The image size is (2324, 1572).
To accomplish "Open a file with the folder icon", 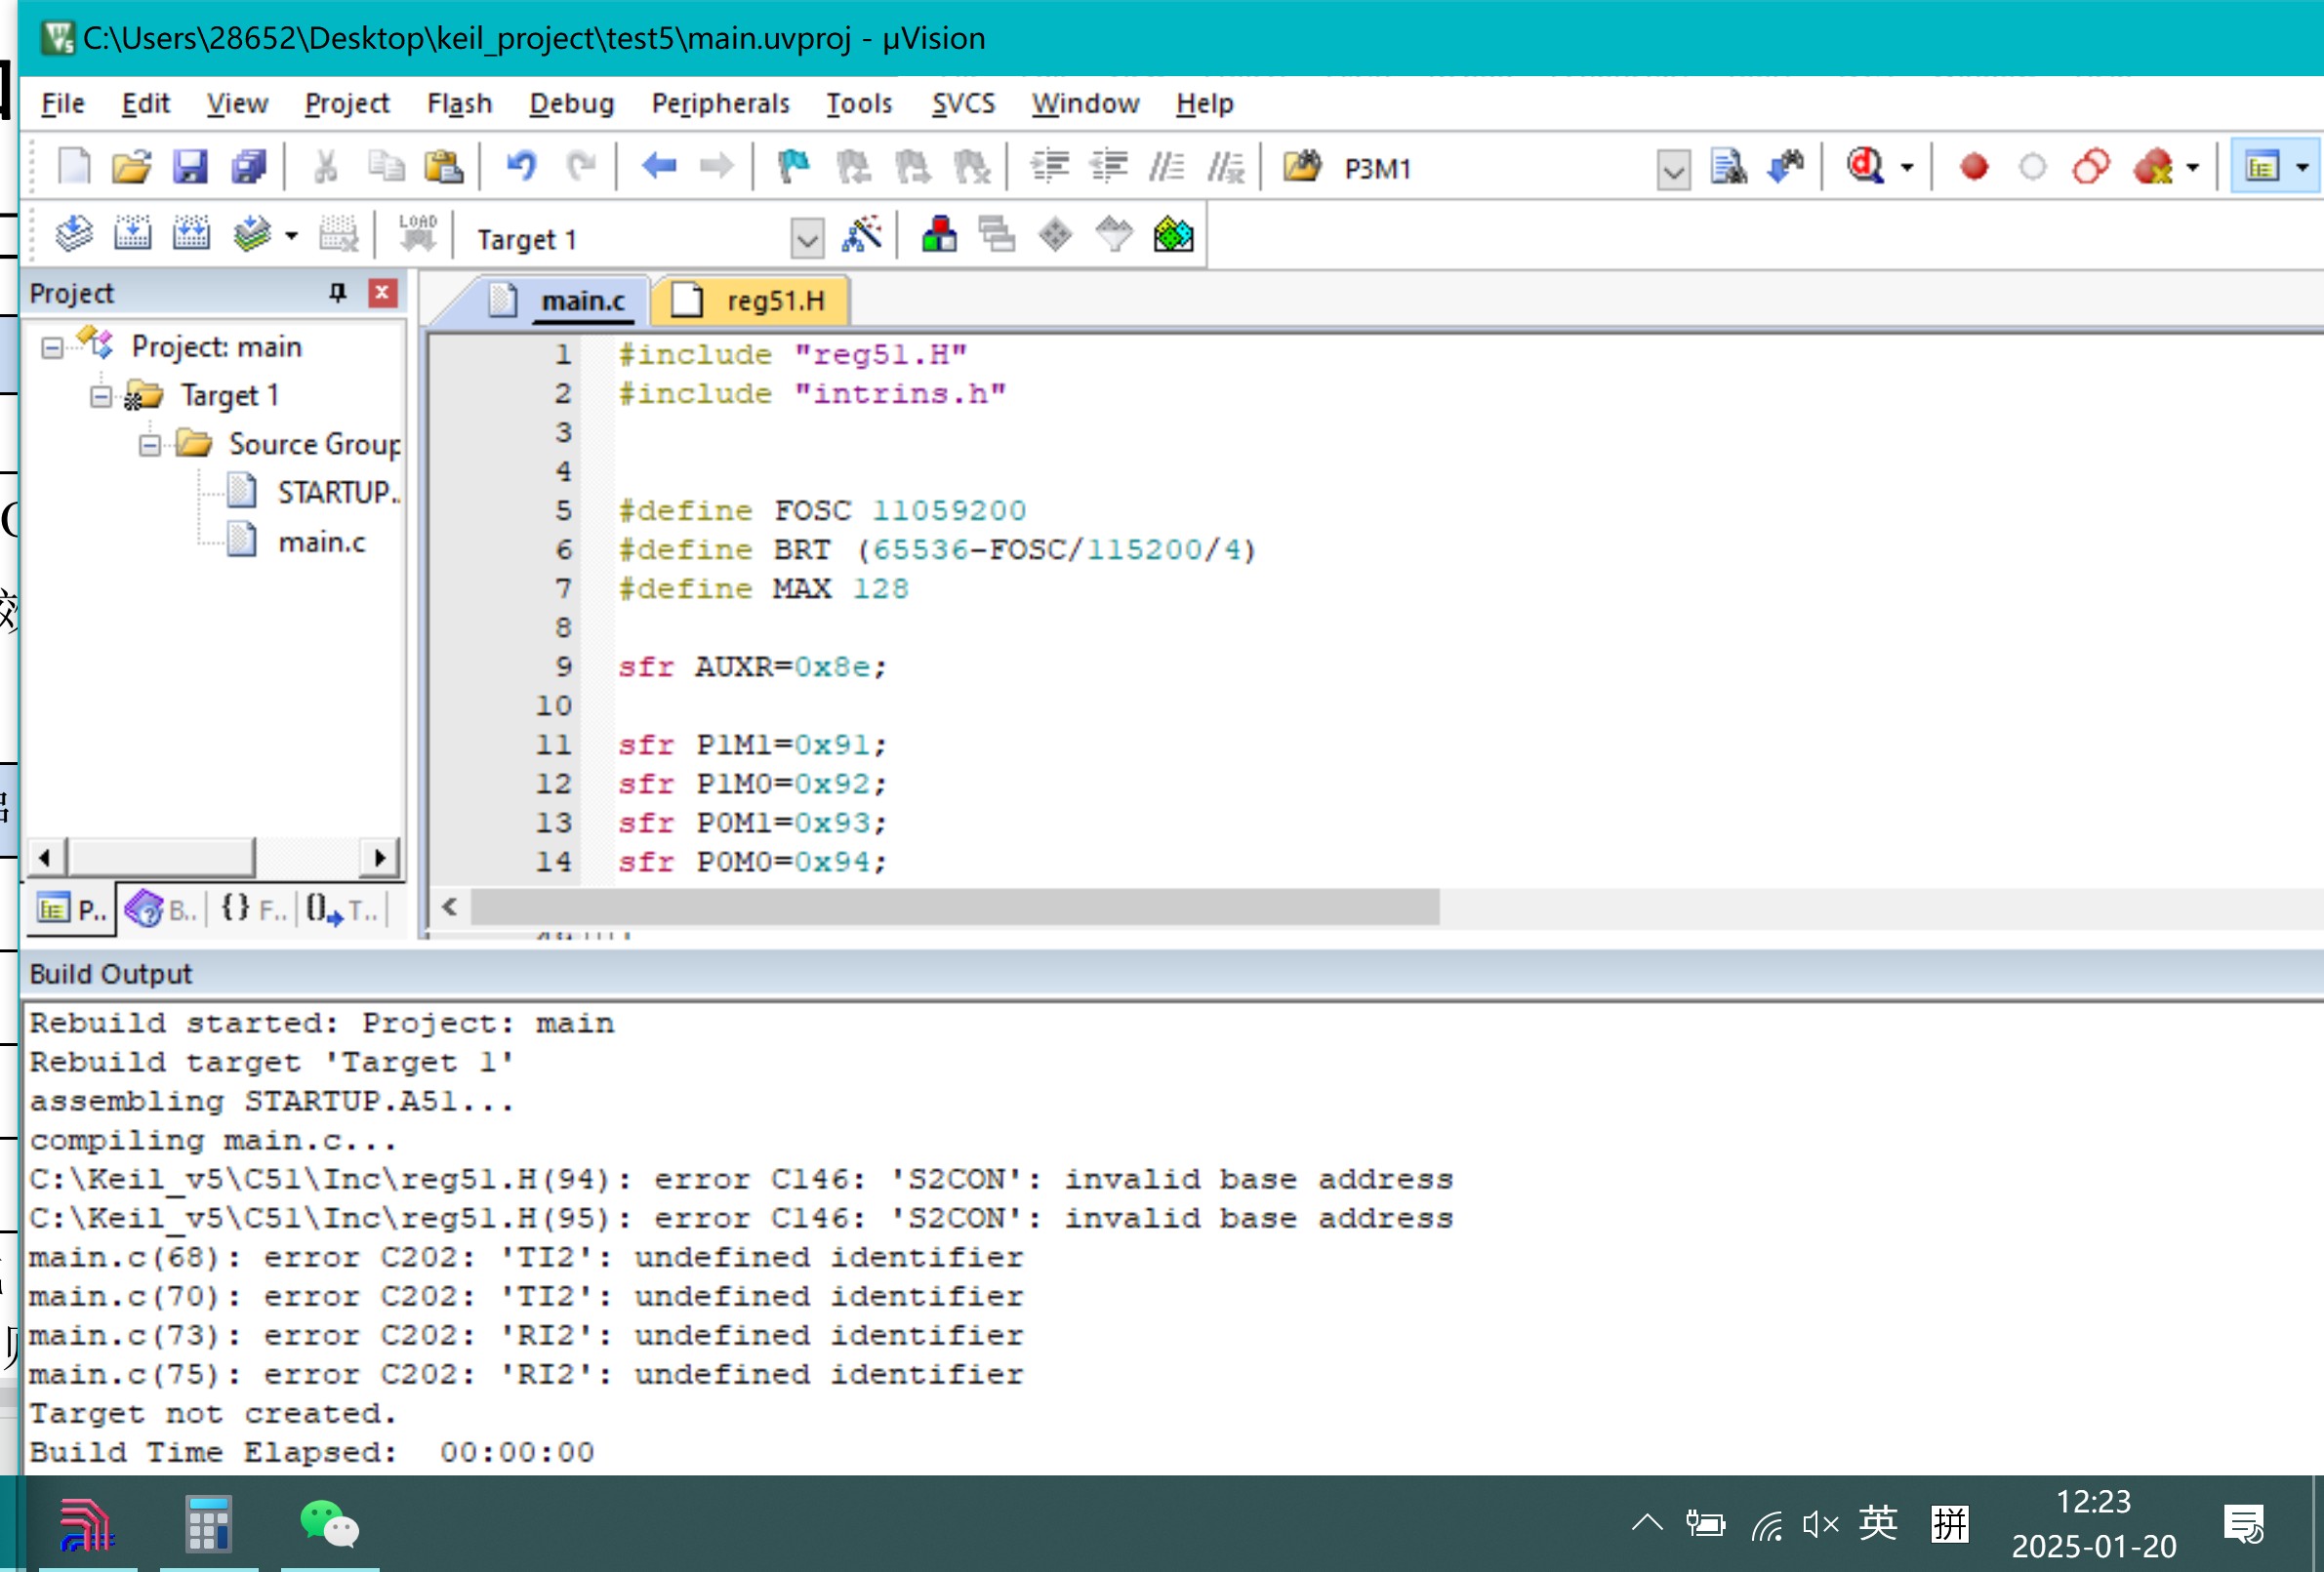I will point(131,166).
